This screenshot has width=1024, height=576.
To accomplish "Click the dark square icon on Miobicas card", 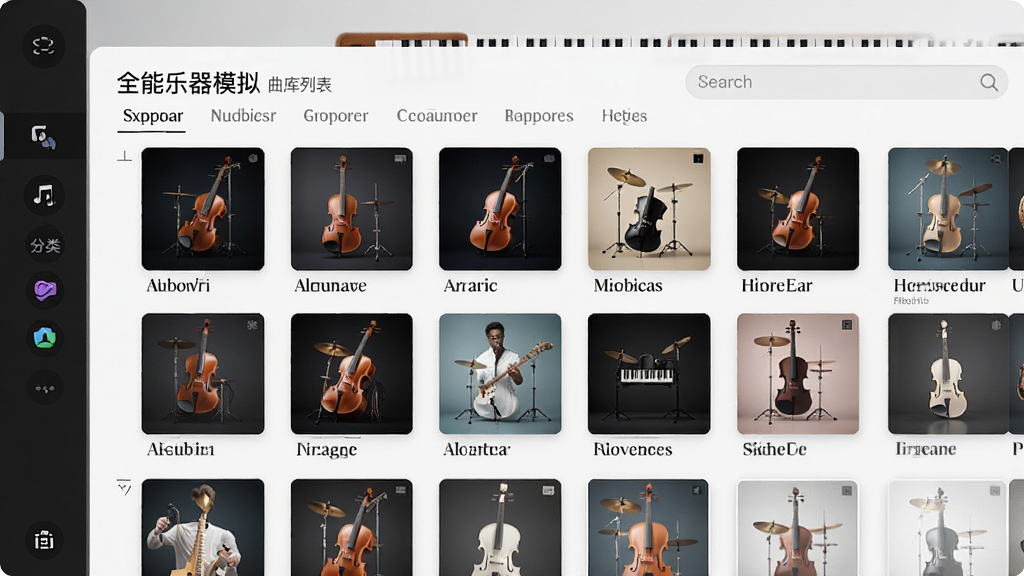I will [698, 158].
